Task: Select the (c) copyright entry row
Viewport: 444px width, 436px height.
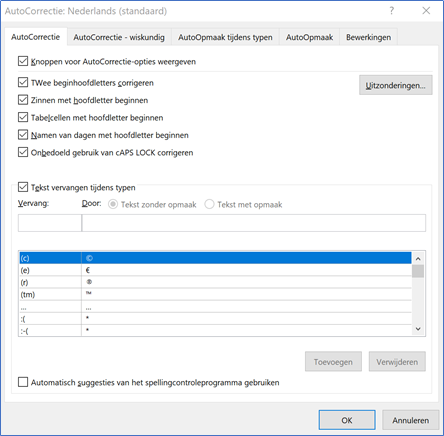Action: [x=215, y=258]
